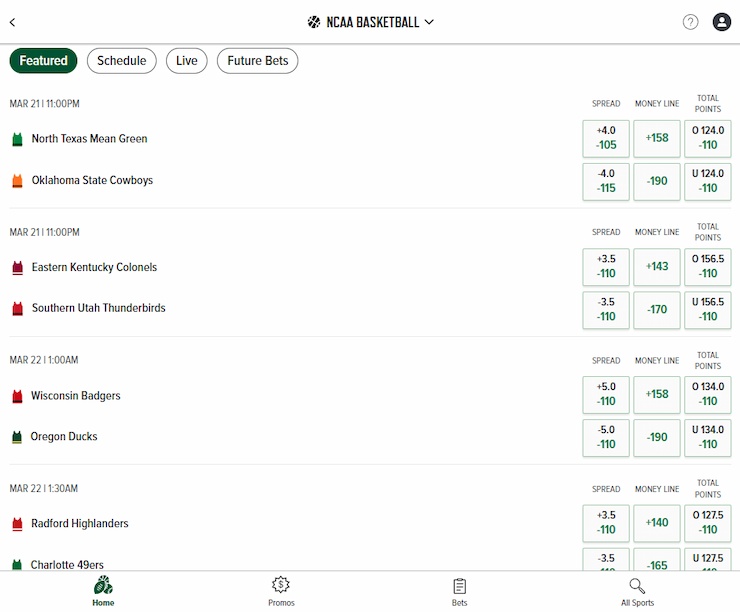
Task: Select Wisconsin +5.0 spread bet
Action: (606, 394)
